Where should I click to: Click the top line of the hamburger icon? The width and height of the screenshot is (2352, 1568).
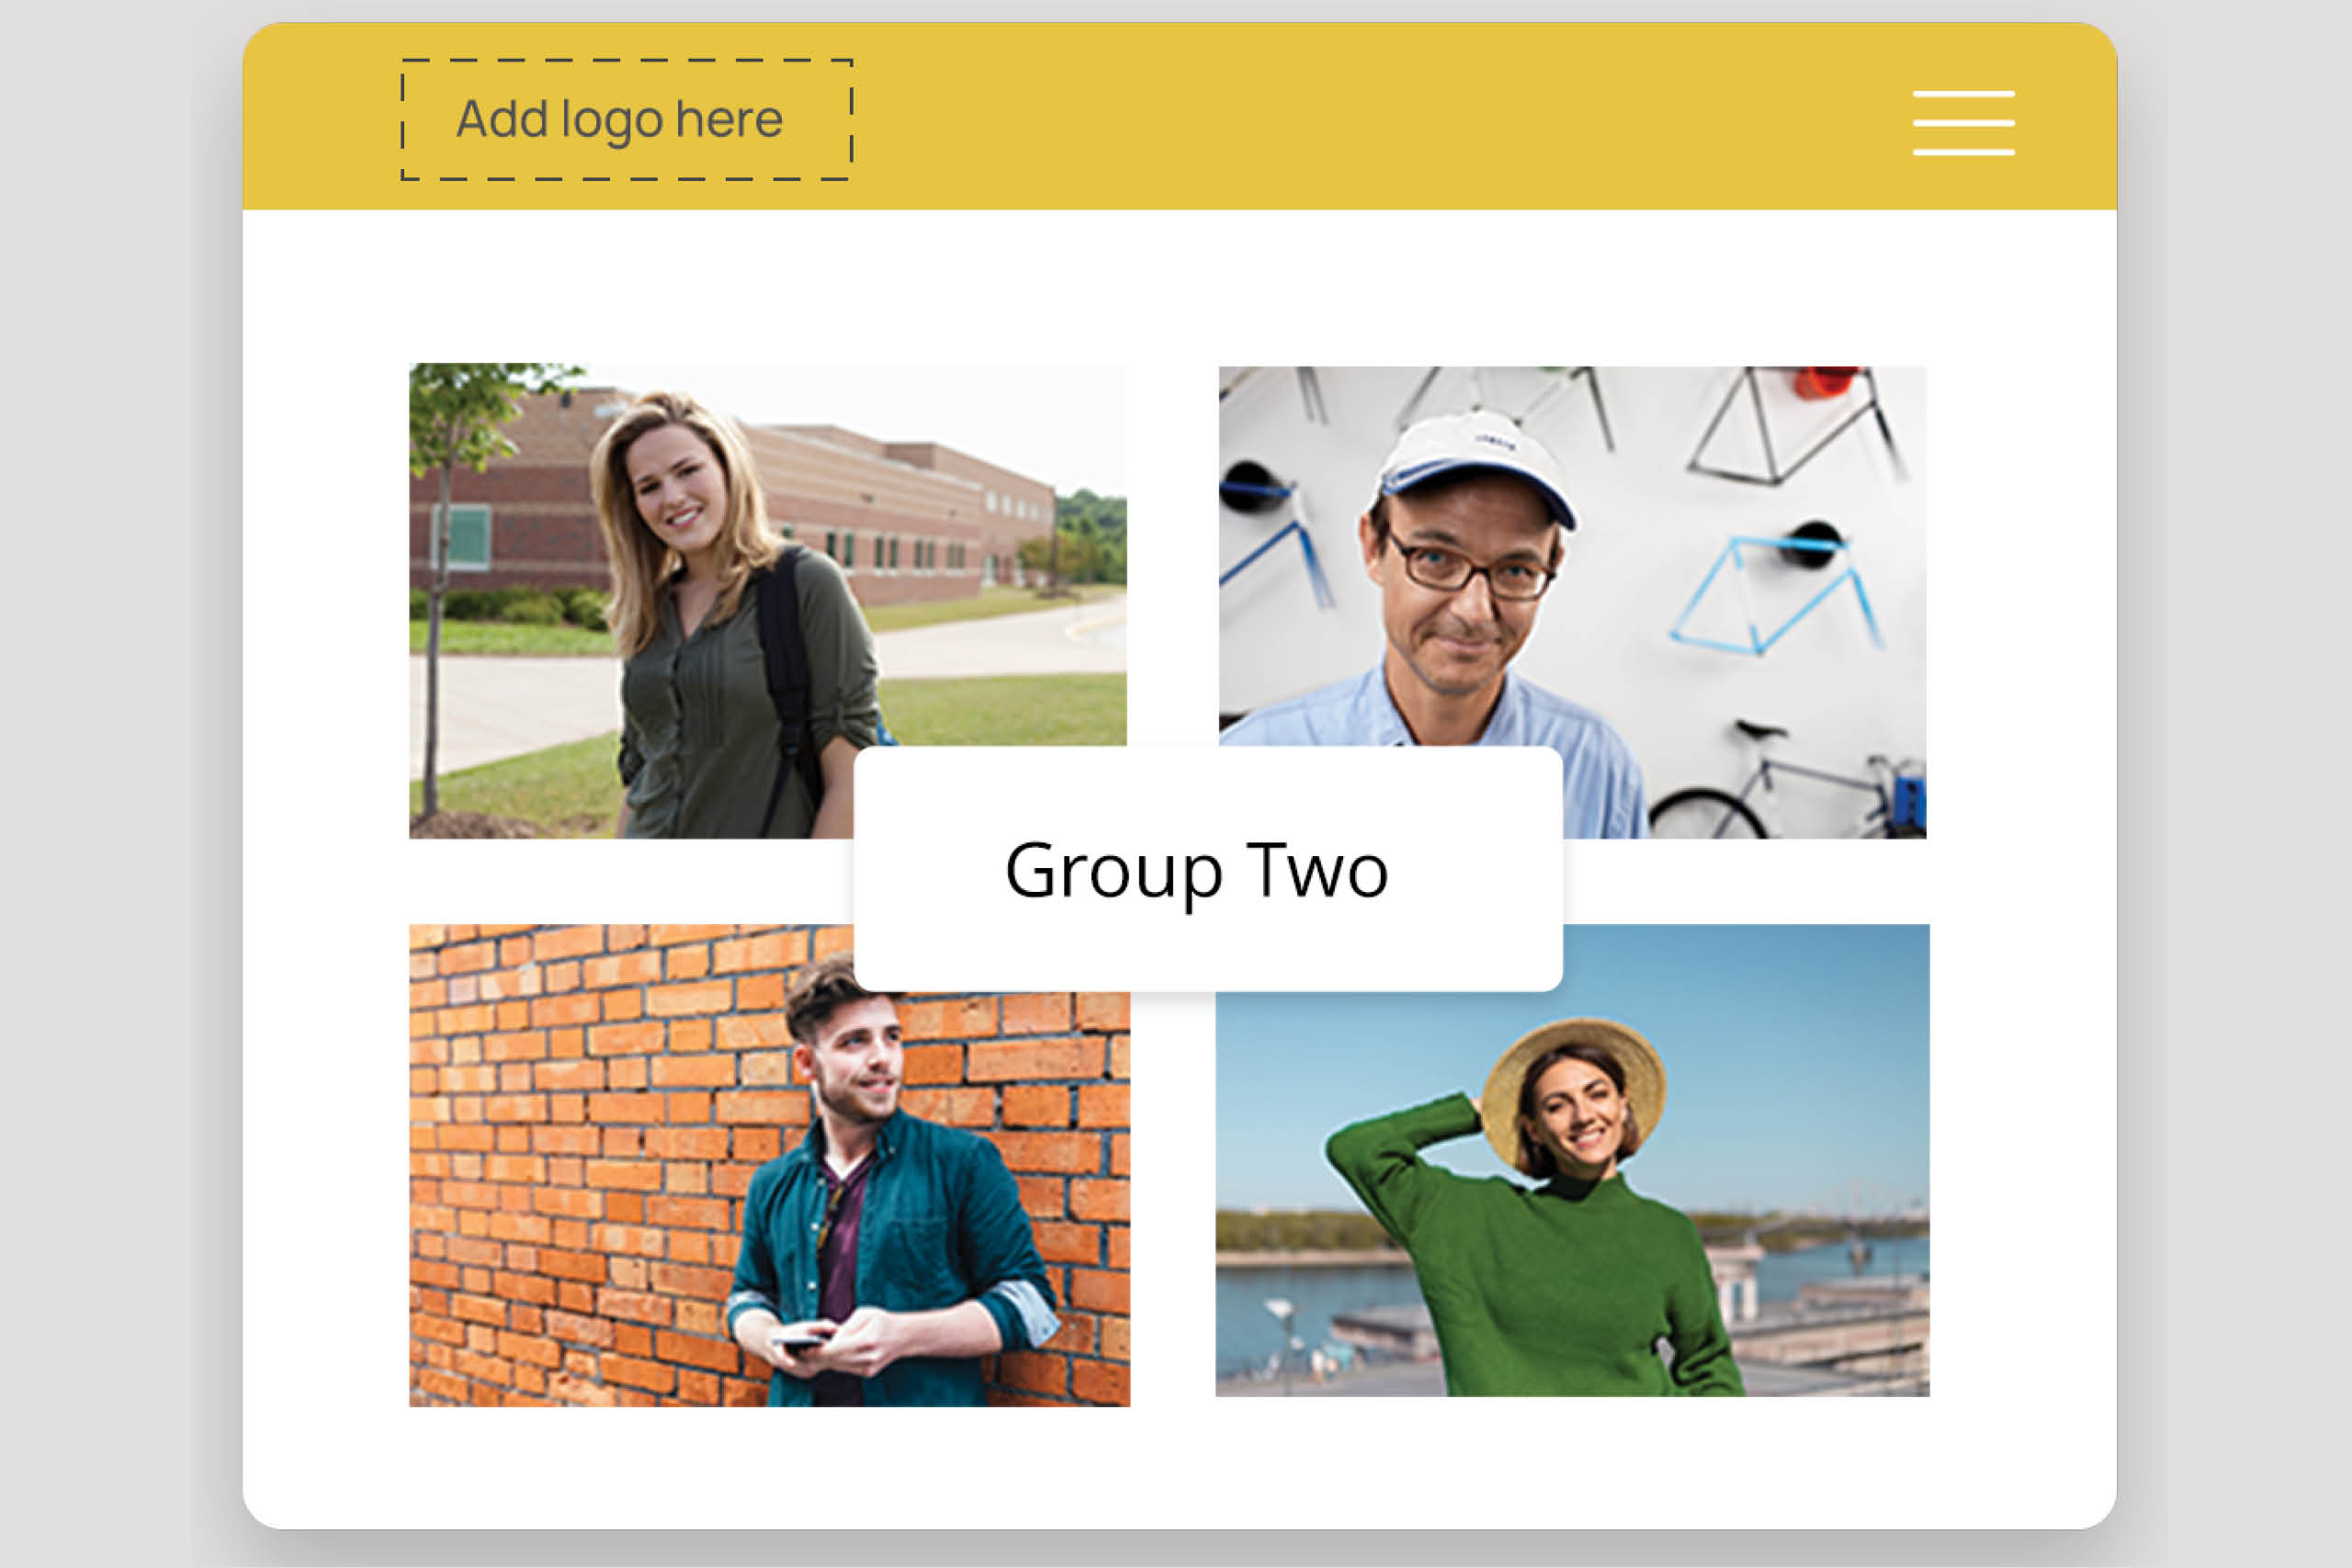[x=1963, y=91]
